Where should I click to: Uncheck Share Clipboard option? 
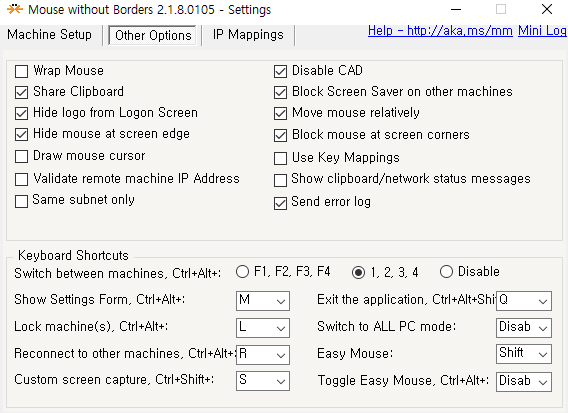click(21, 92)
